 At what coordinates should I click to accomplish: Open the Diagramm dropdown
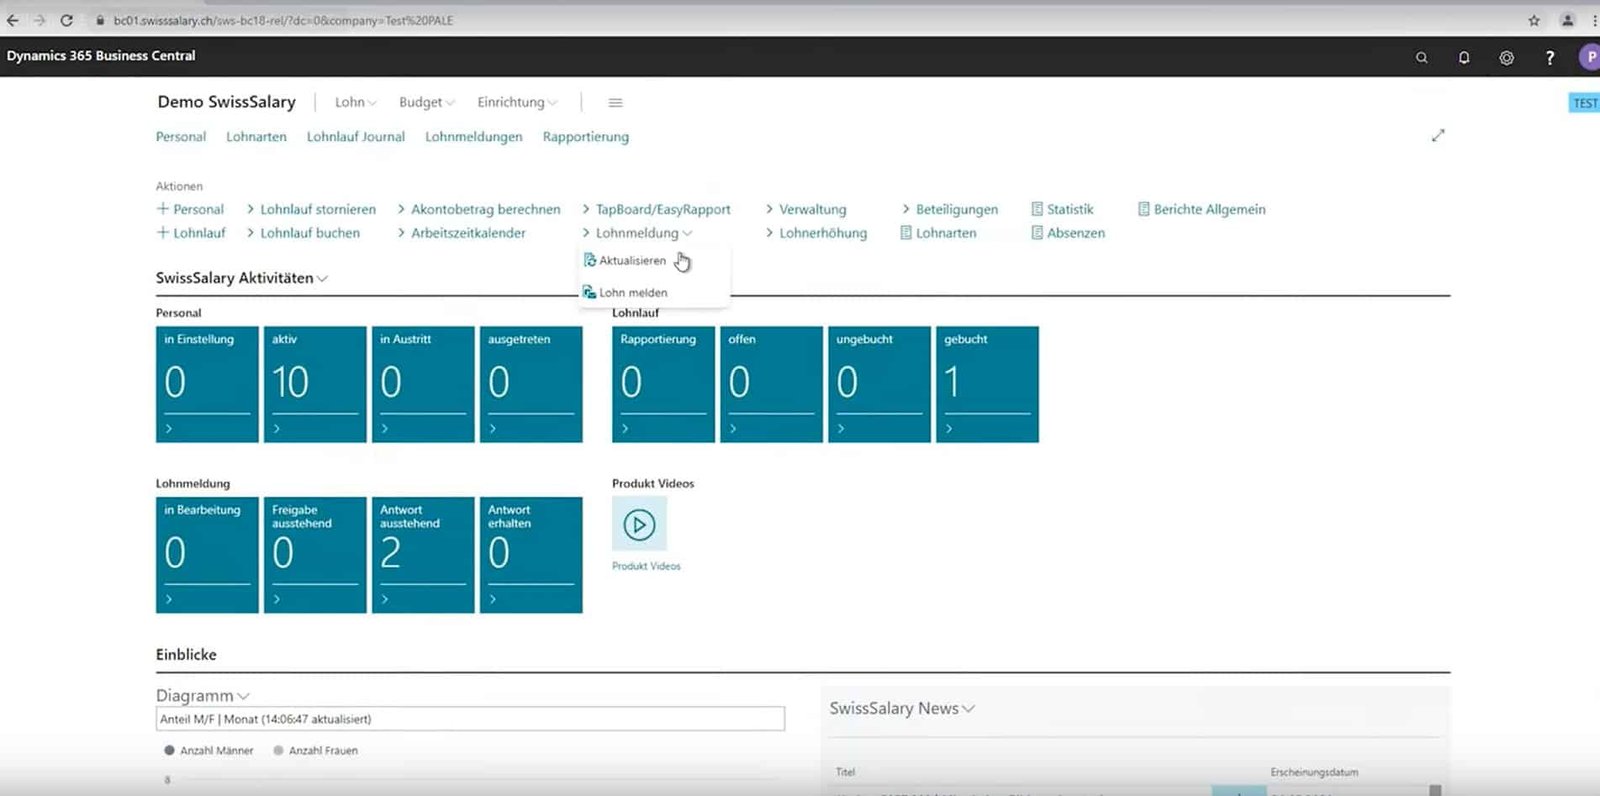pos(203,695)
